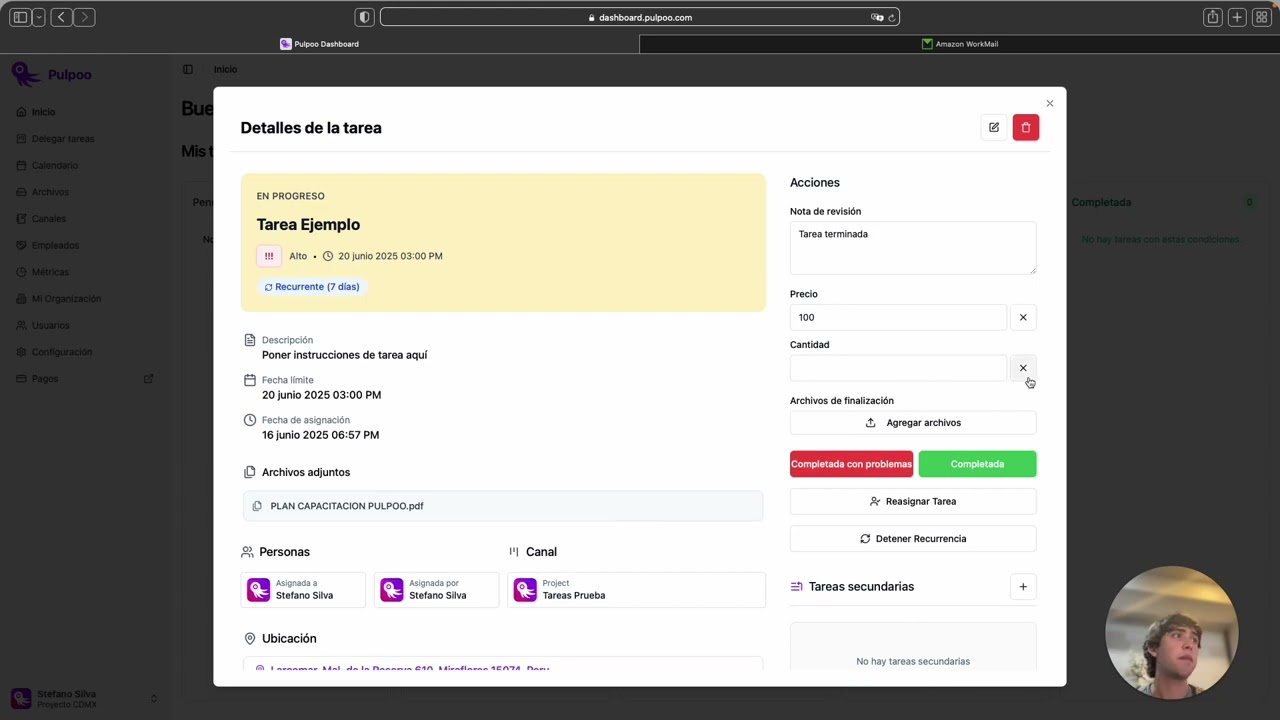
Task: Go back in Safari
Action: click(62, 17)
